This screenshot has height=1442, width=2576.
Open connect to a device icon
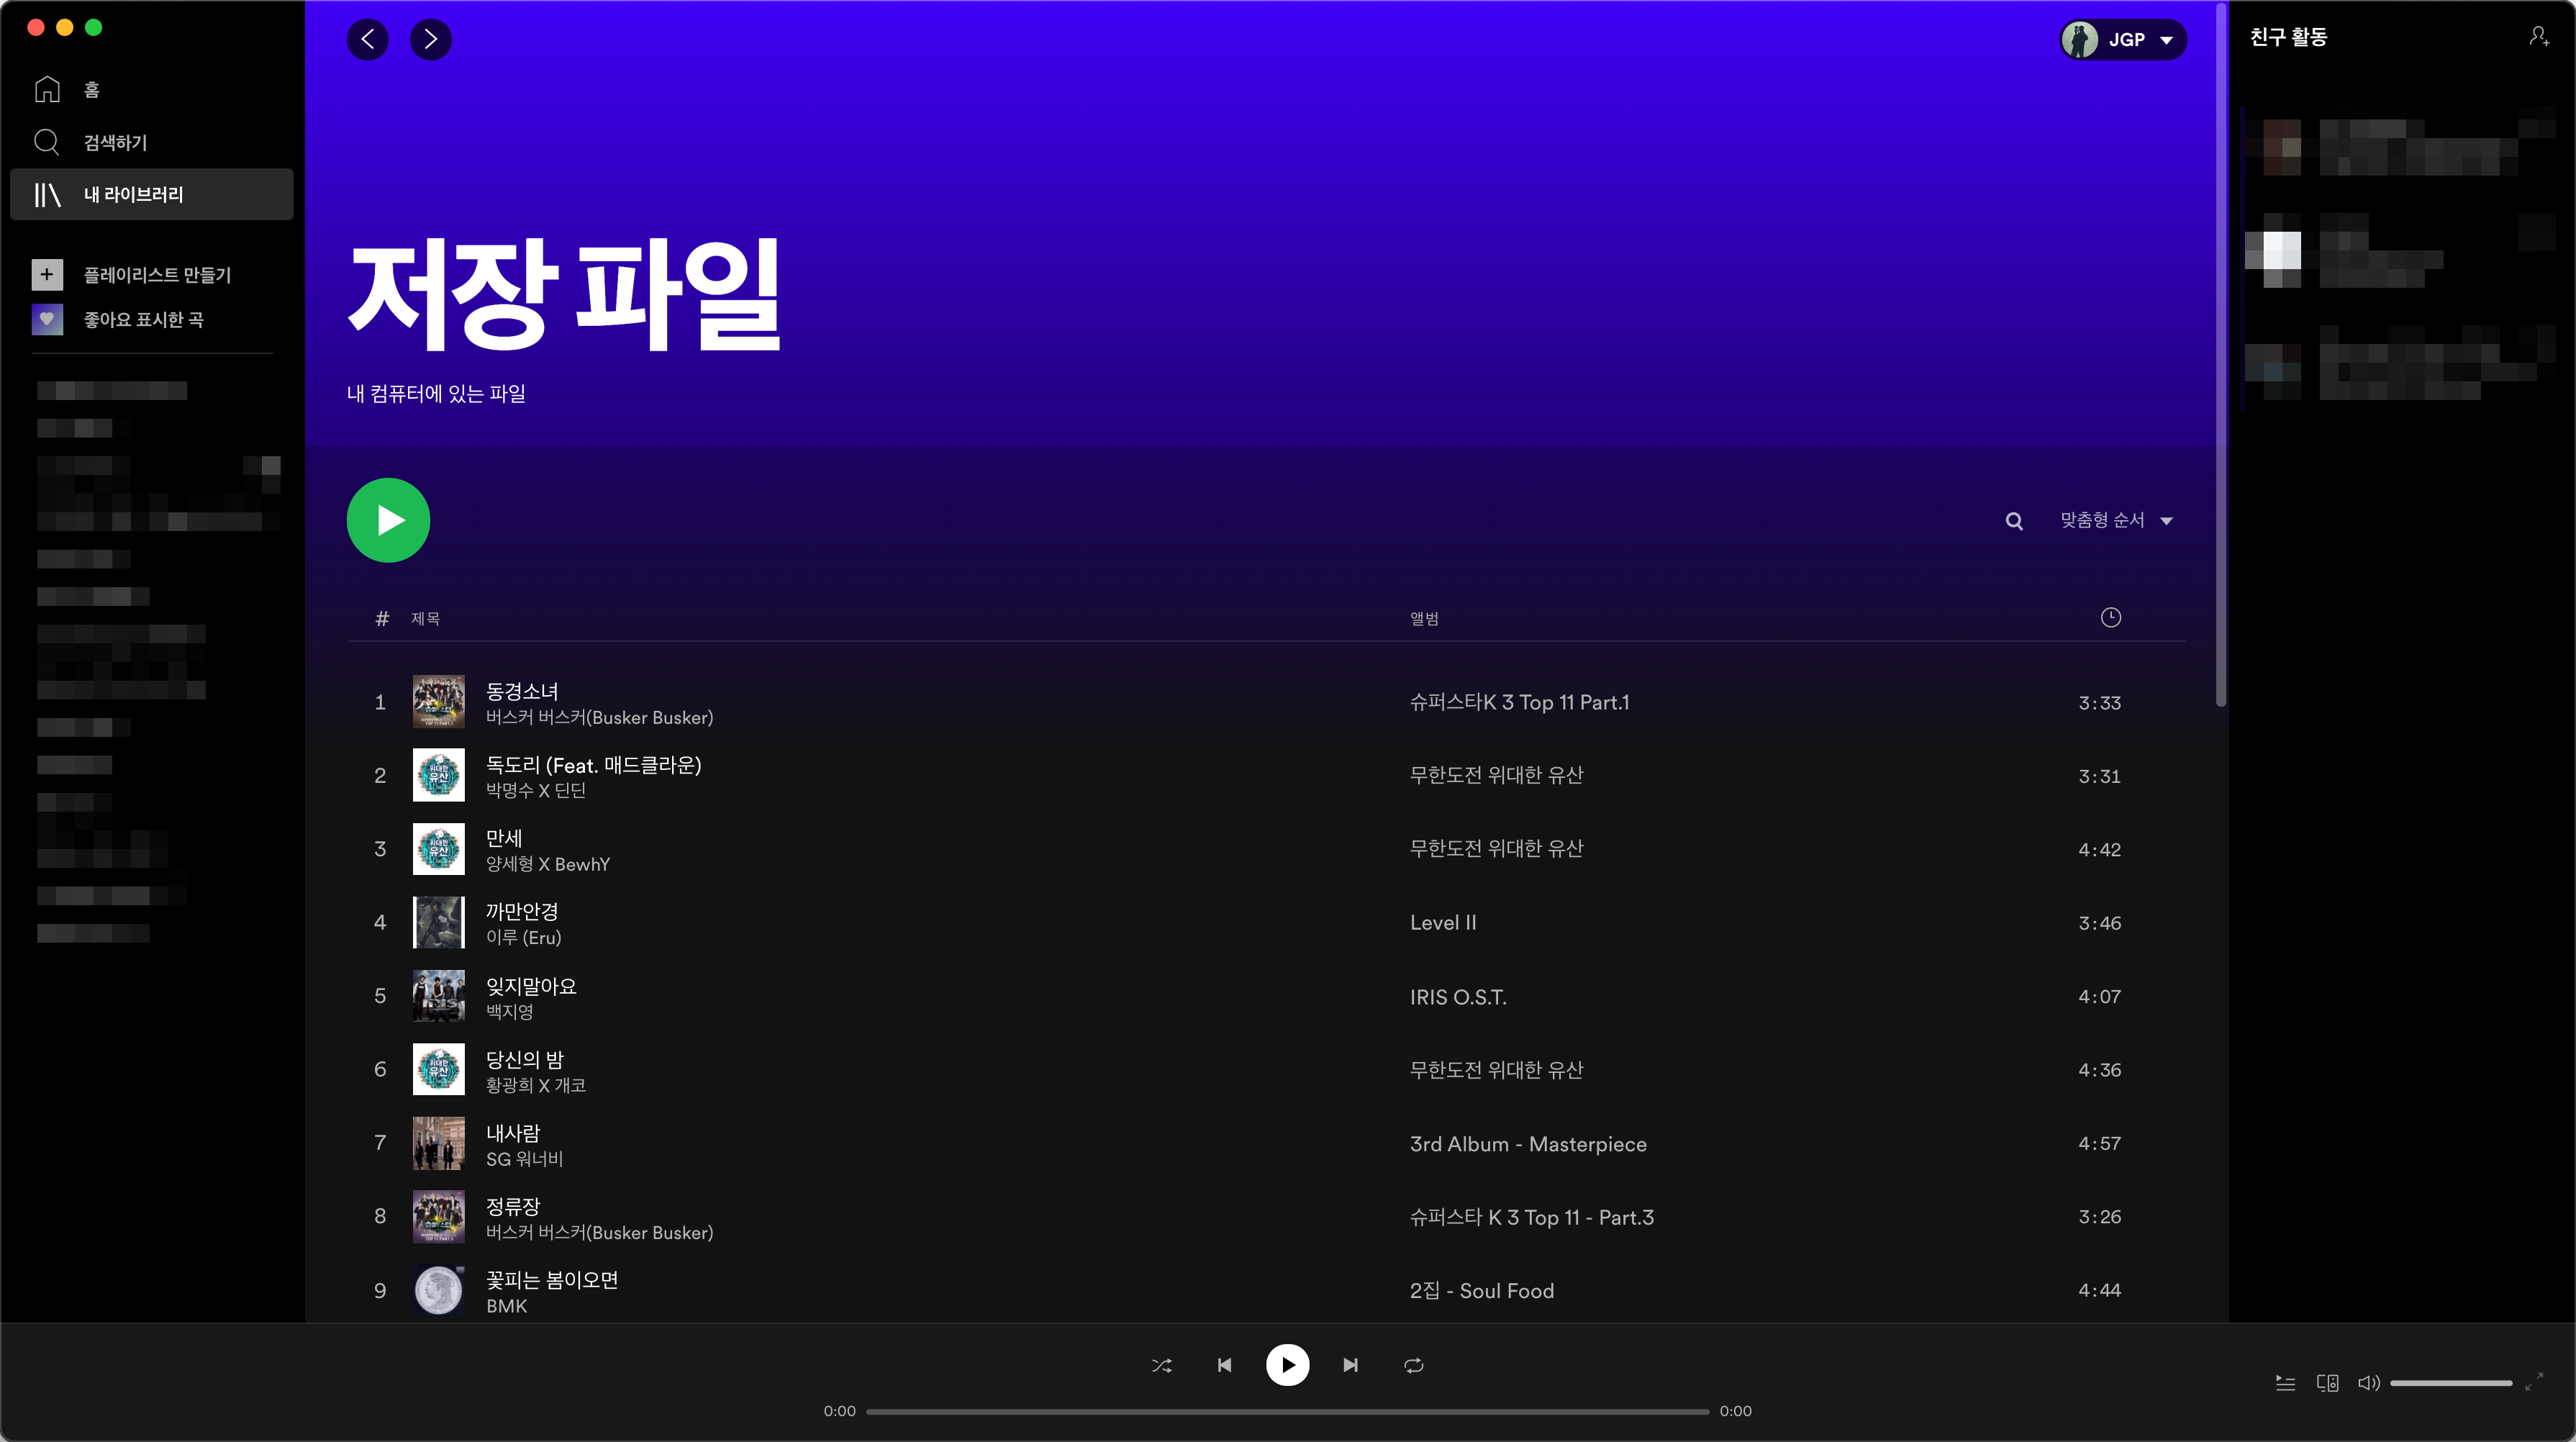pos(2327,1383)
